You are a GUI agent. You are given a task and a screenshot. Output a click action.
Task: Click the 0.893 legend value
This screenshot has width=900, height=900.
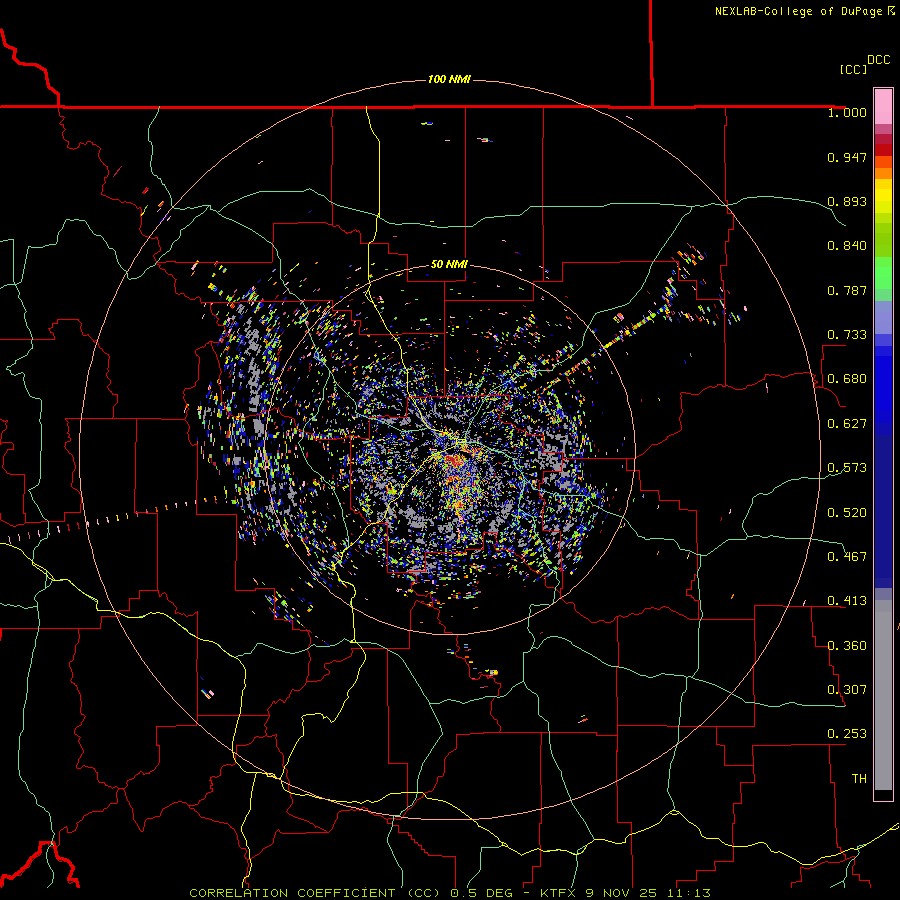coord(847,201)
